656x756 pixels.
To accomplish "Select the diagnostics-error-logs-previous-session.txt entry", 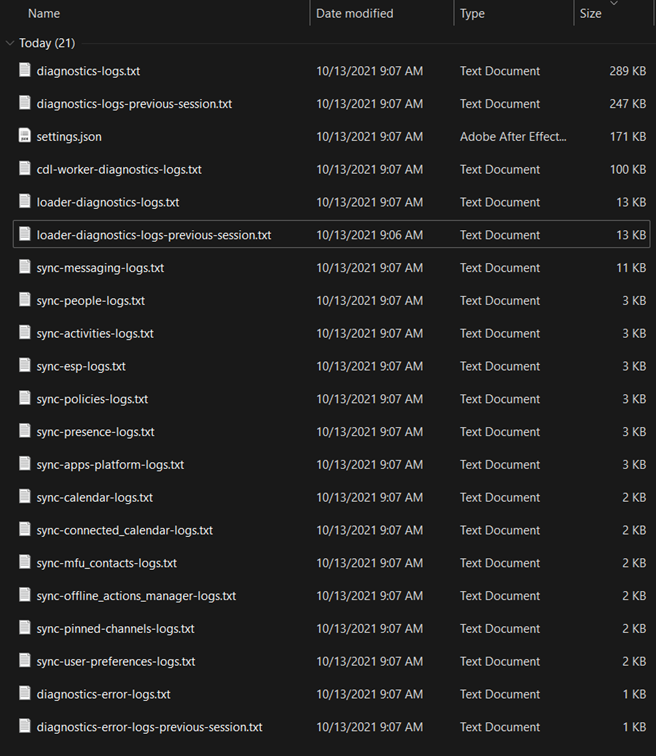I will [149, 727].
